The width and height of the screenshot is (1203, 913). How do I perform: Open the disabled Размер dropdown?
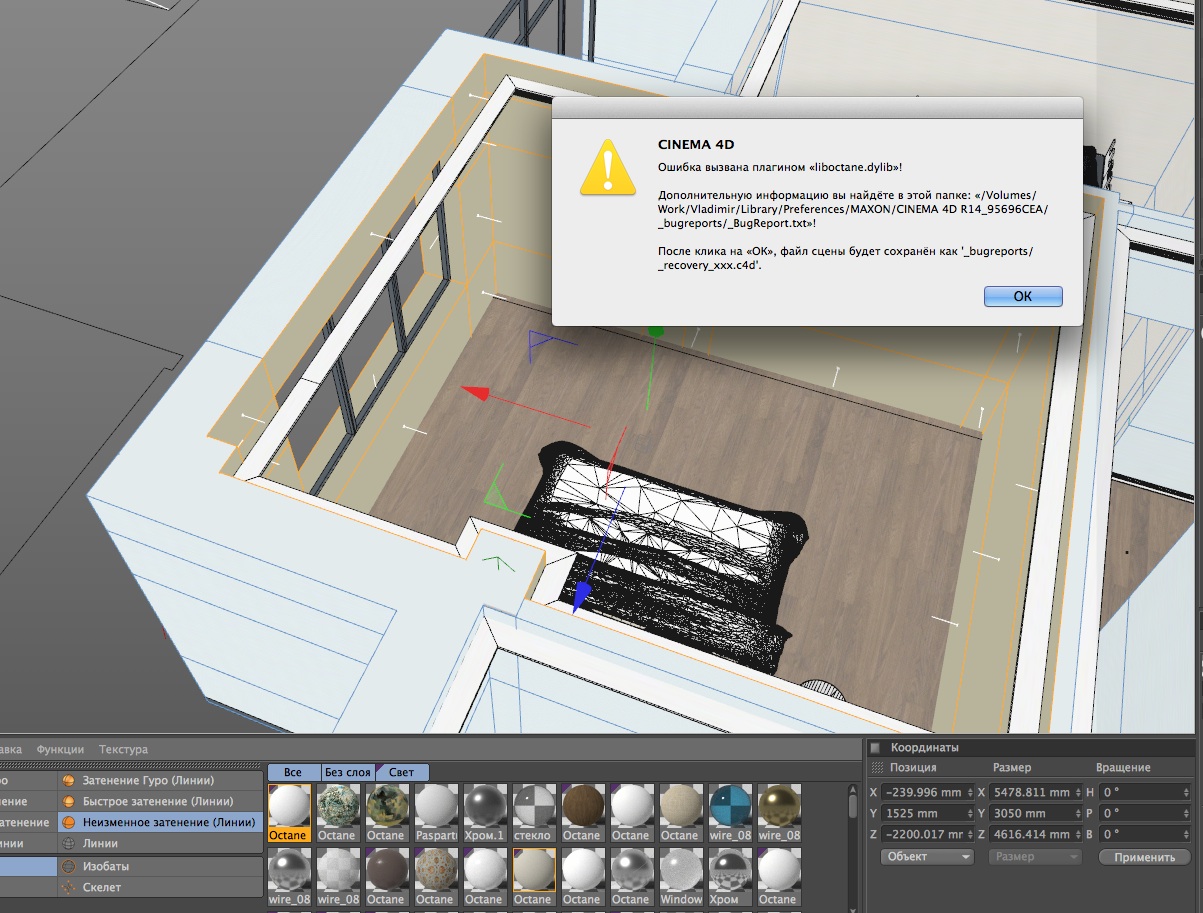click(x=1036, y=857)
